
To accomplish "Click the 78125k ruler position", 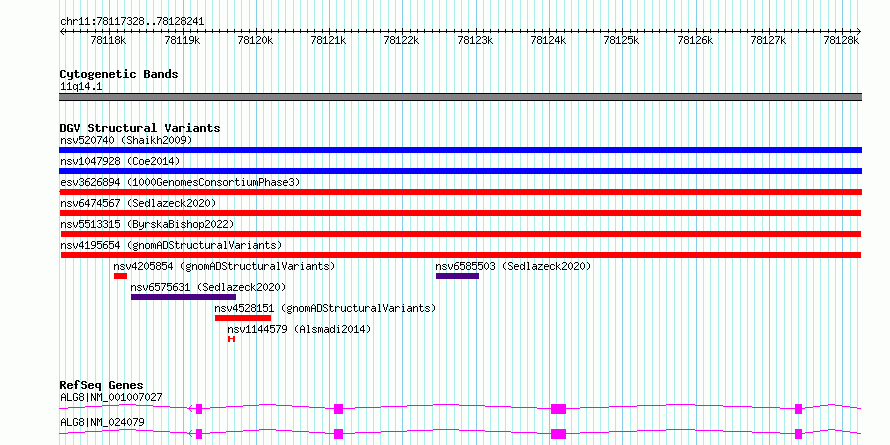I will (622, 40).
